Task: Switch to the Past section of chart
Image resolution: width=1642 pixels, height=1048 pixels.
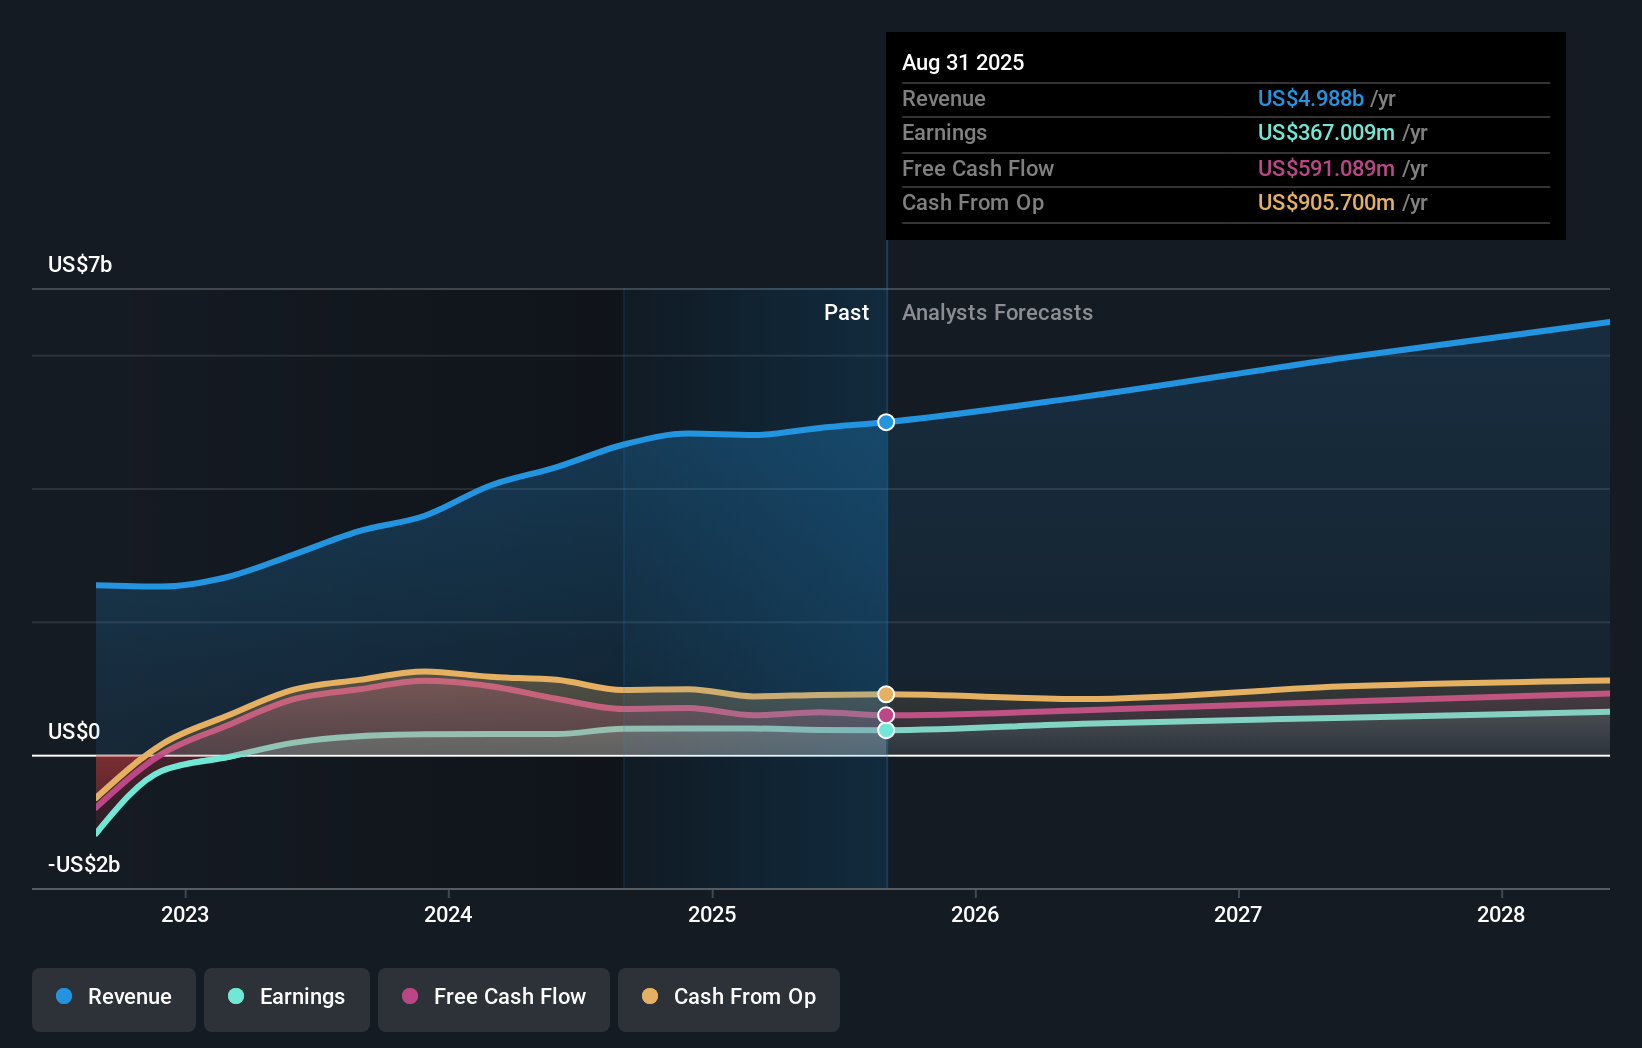Action: tap(847, 312)
